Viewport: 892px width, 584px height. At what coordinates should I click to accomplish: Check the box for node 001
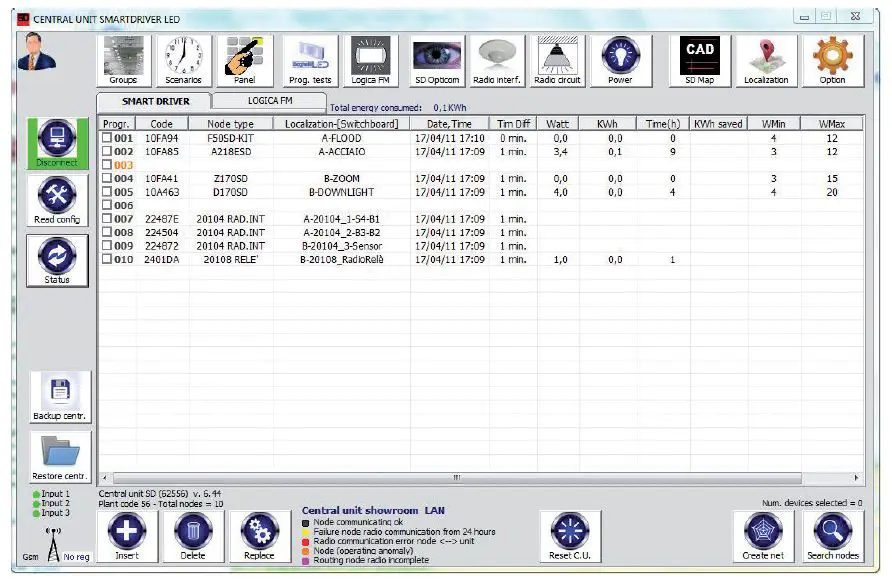click(107, 139)
